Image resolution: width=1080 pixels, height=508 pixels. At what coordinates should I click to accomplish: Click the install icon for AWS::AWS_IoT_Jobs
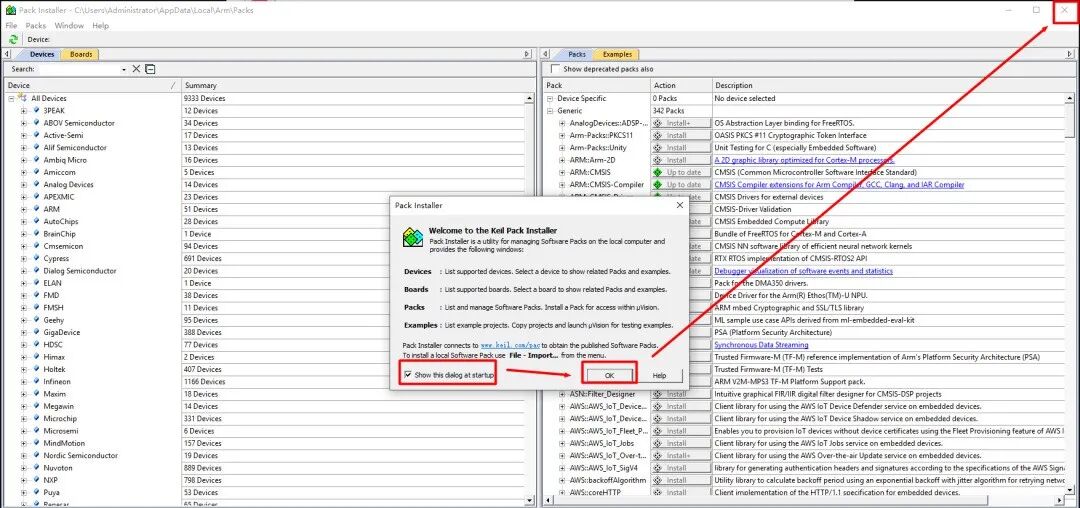pos(658,443)
